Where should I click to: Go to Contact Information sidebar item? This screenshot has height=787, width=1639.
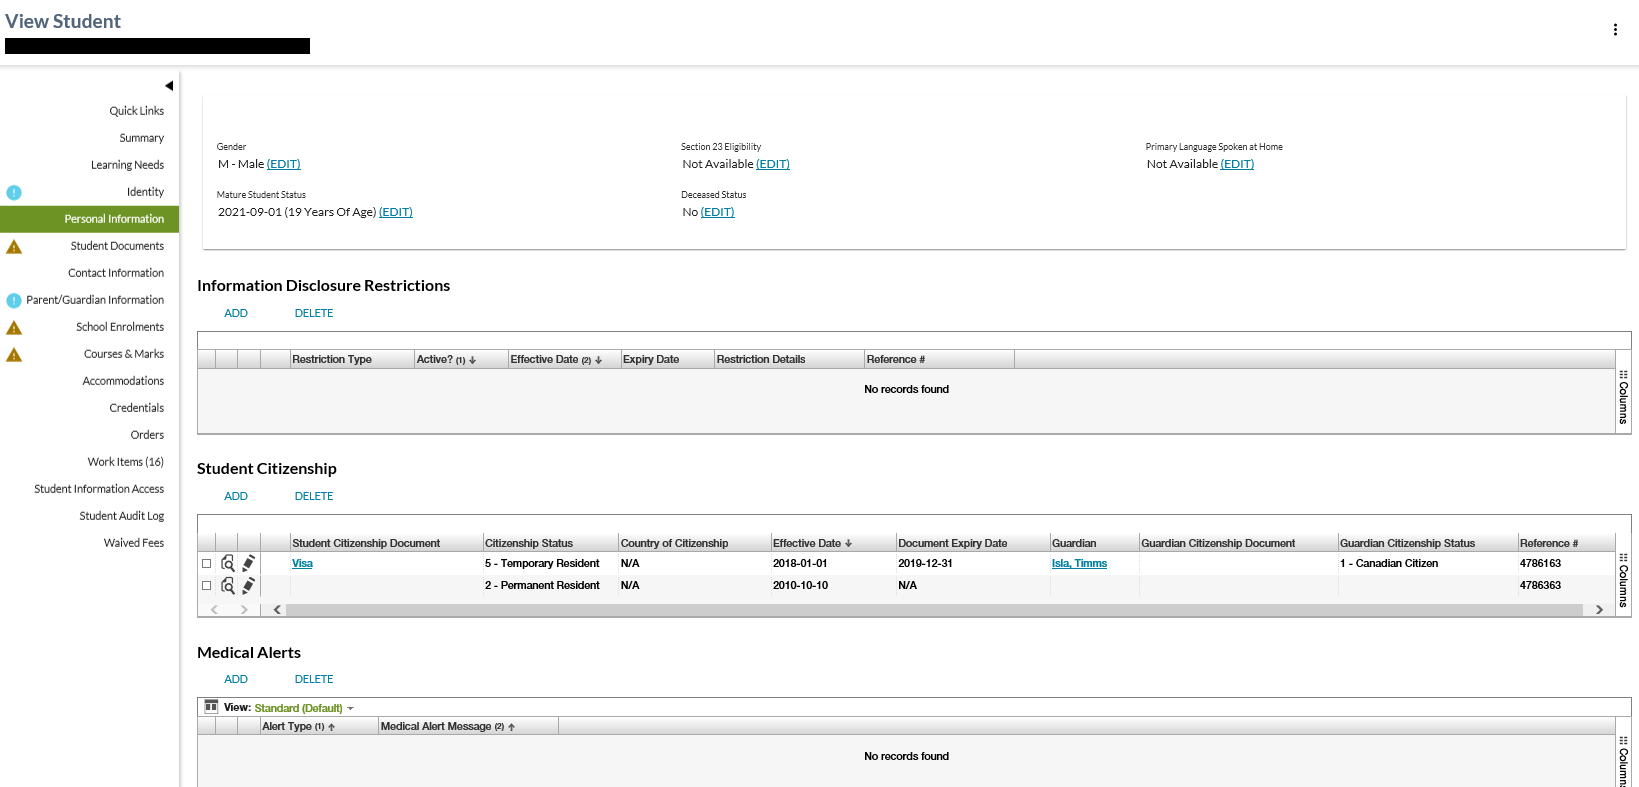pos(116,273)
